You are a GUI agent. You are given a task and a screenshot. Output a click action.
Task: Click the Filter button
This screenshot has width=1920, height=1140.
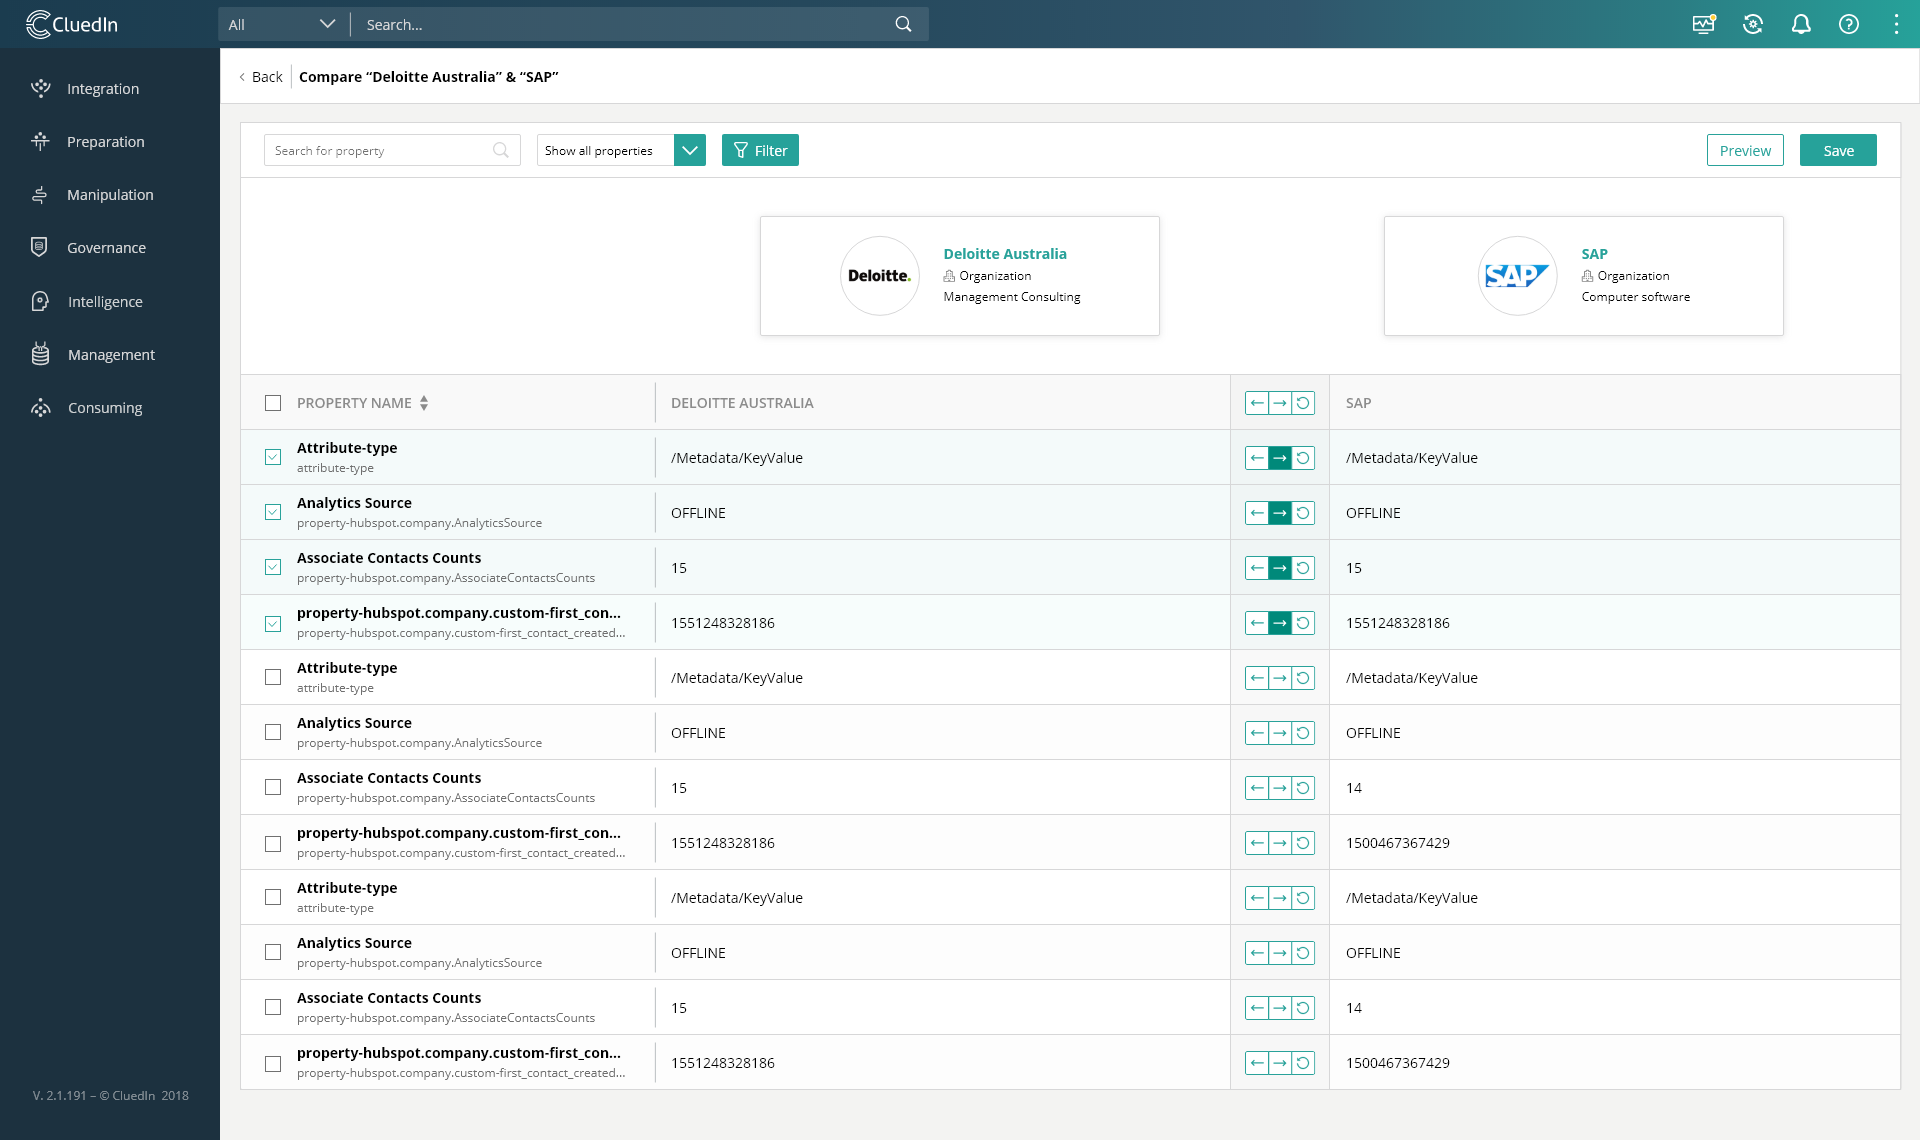click(x=760, y=150)
